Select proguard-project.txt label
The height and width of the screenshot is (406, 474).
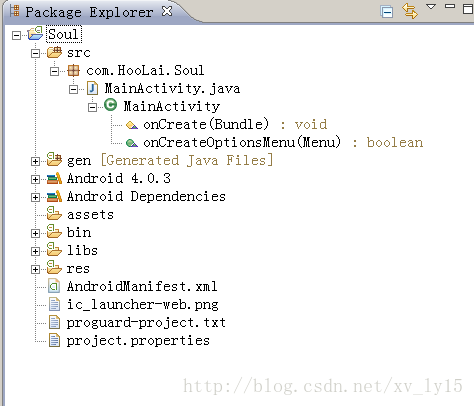coord(146,323)
